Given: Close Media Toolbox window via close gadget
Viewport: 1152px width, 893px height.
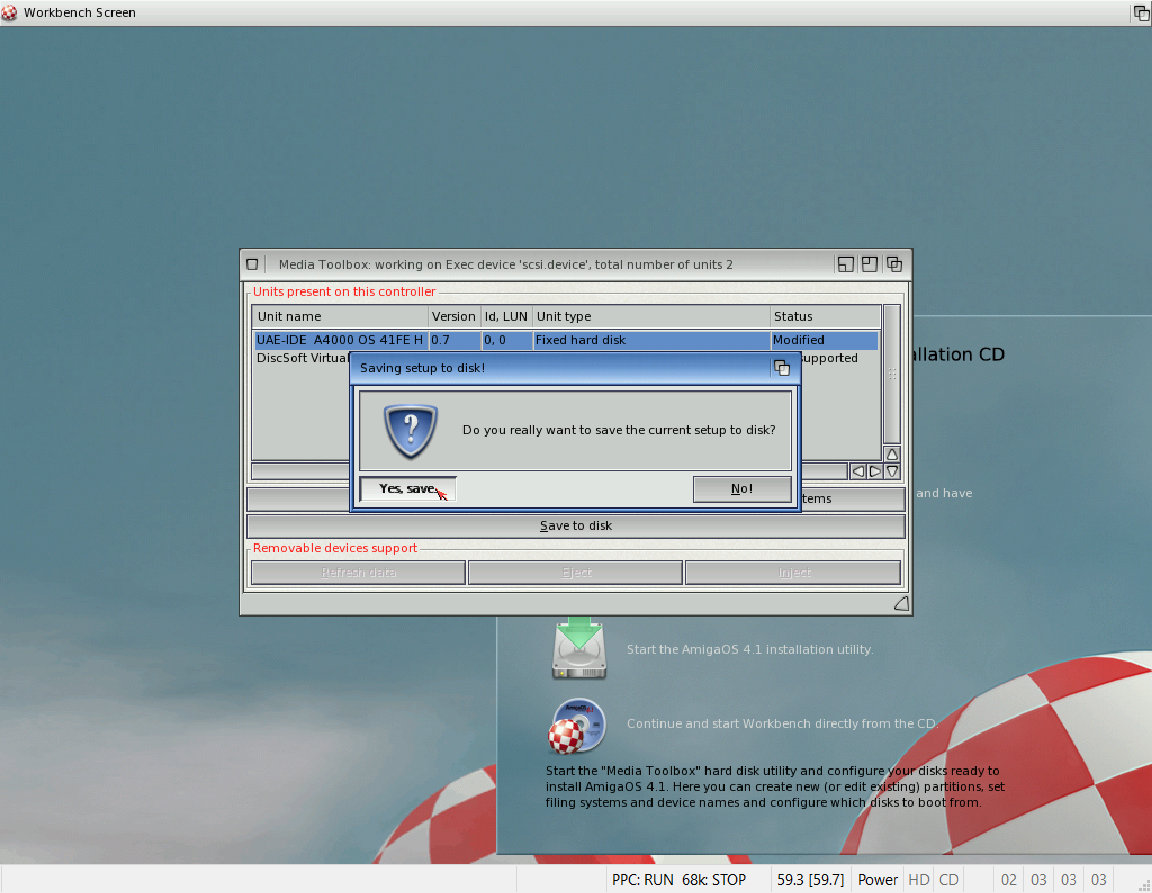Looking at the screenshot, I should pos(252,265).
